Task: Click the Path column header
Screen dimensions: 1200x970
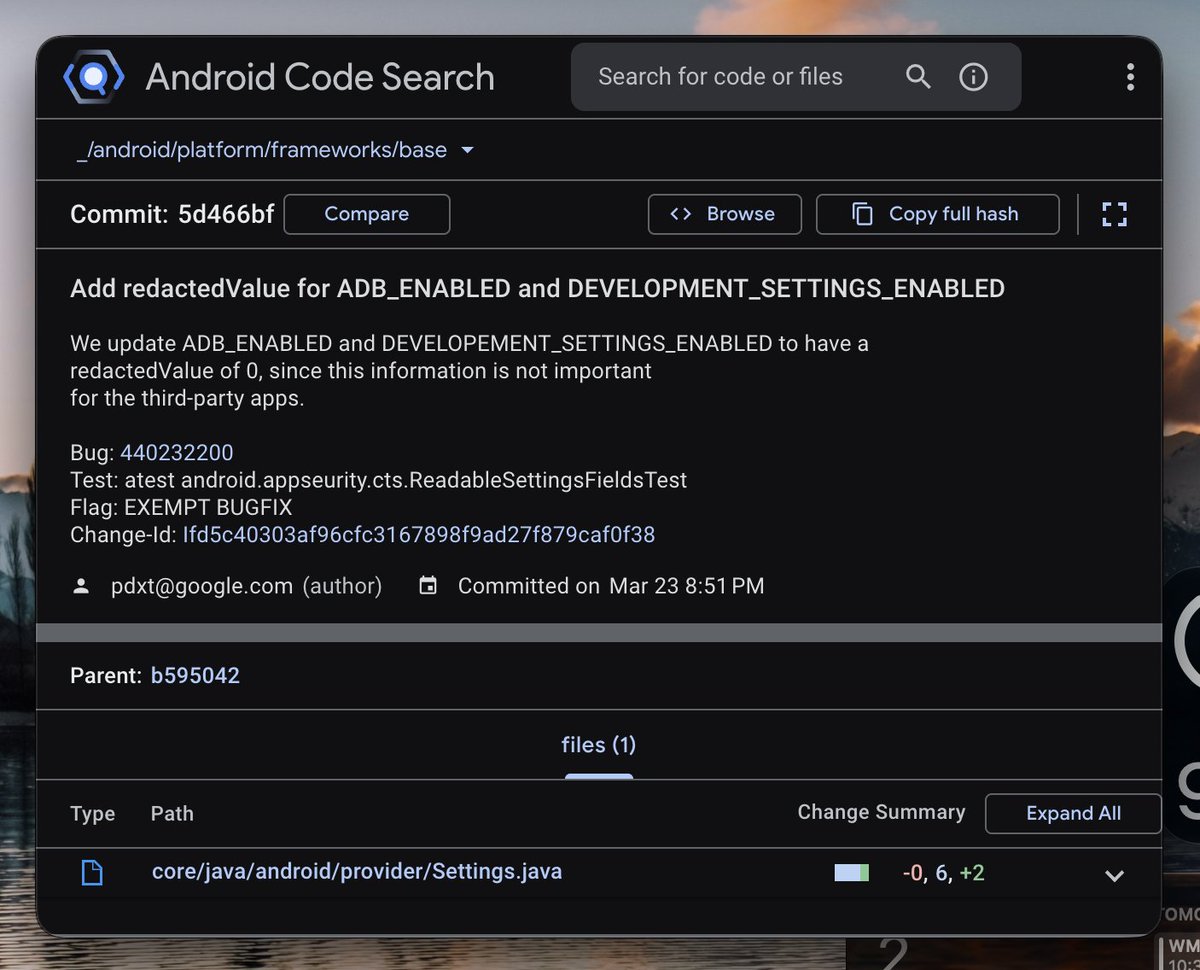Action: pyautogui.click(x=172, y=814)
